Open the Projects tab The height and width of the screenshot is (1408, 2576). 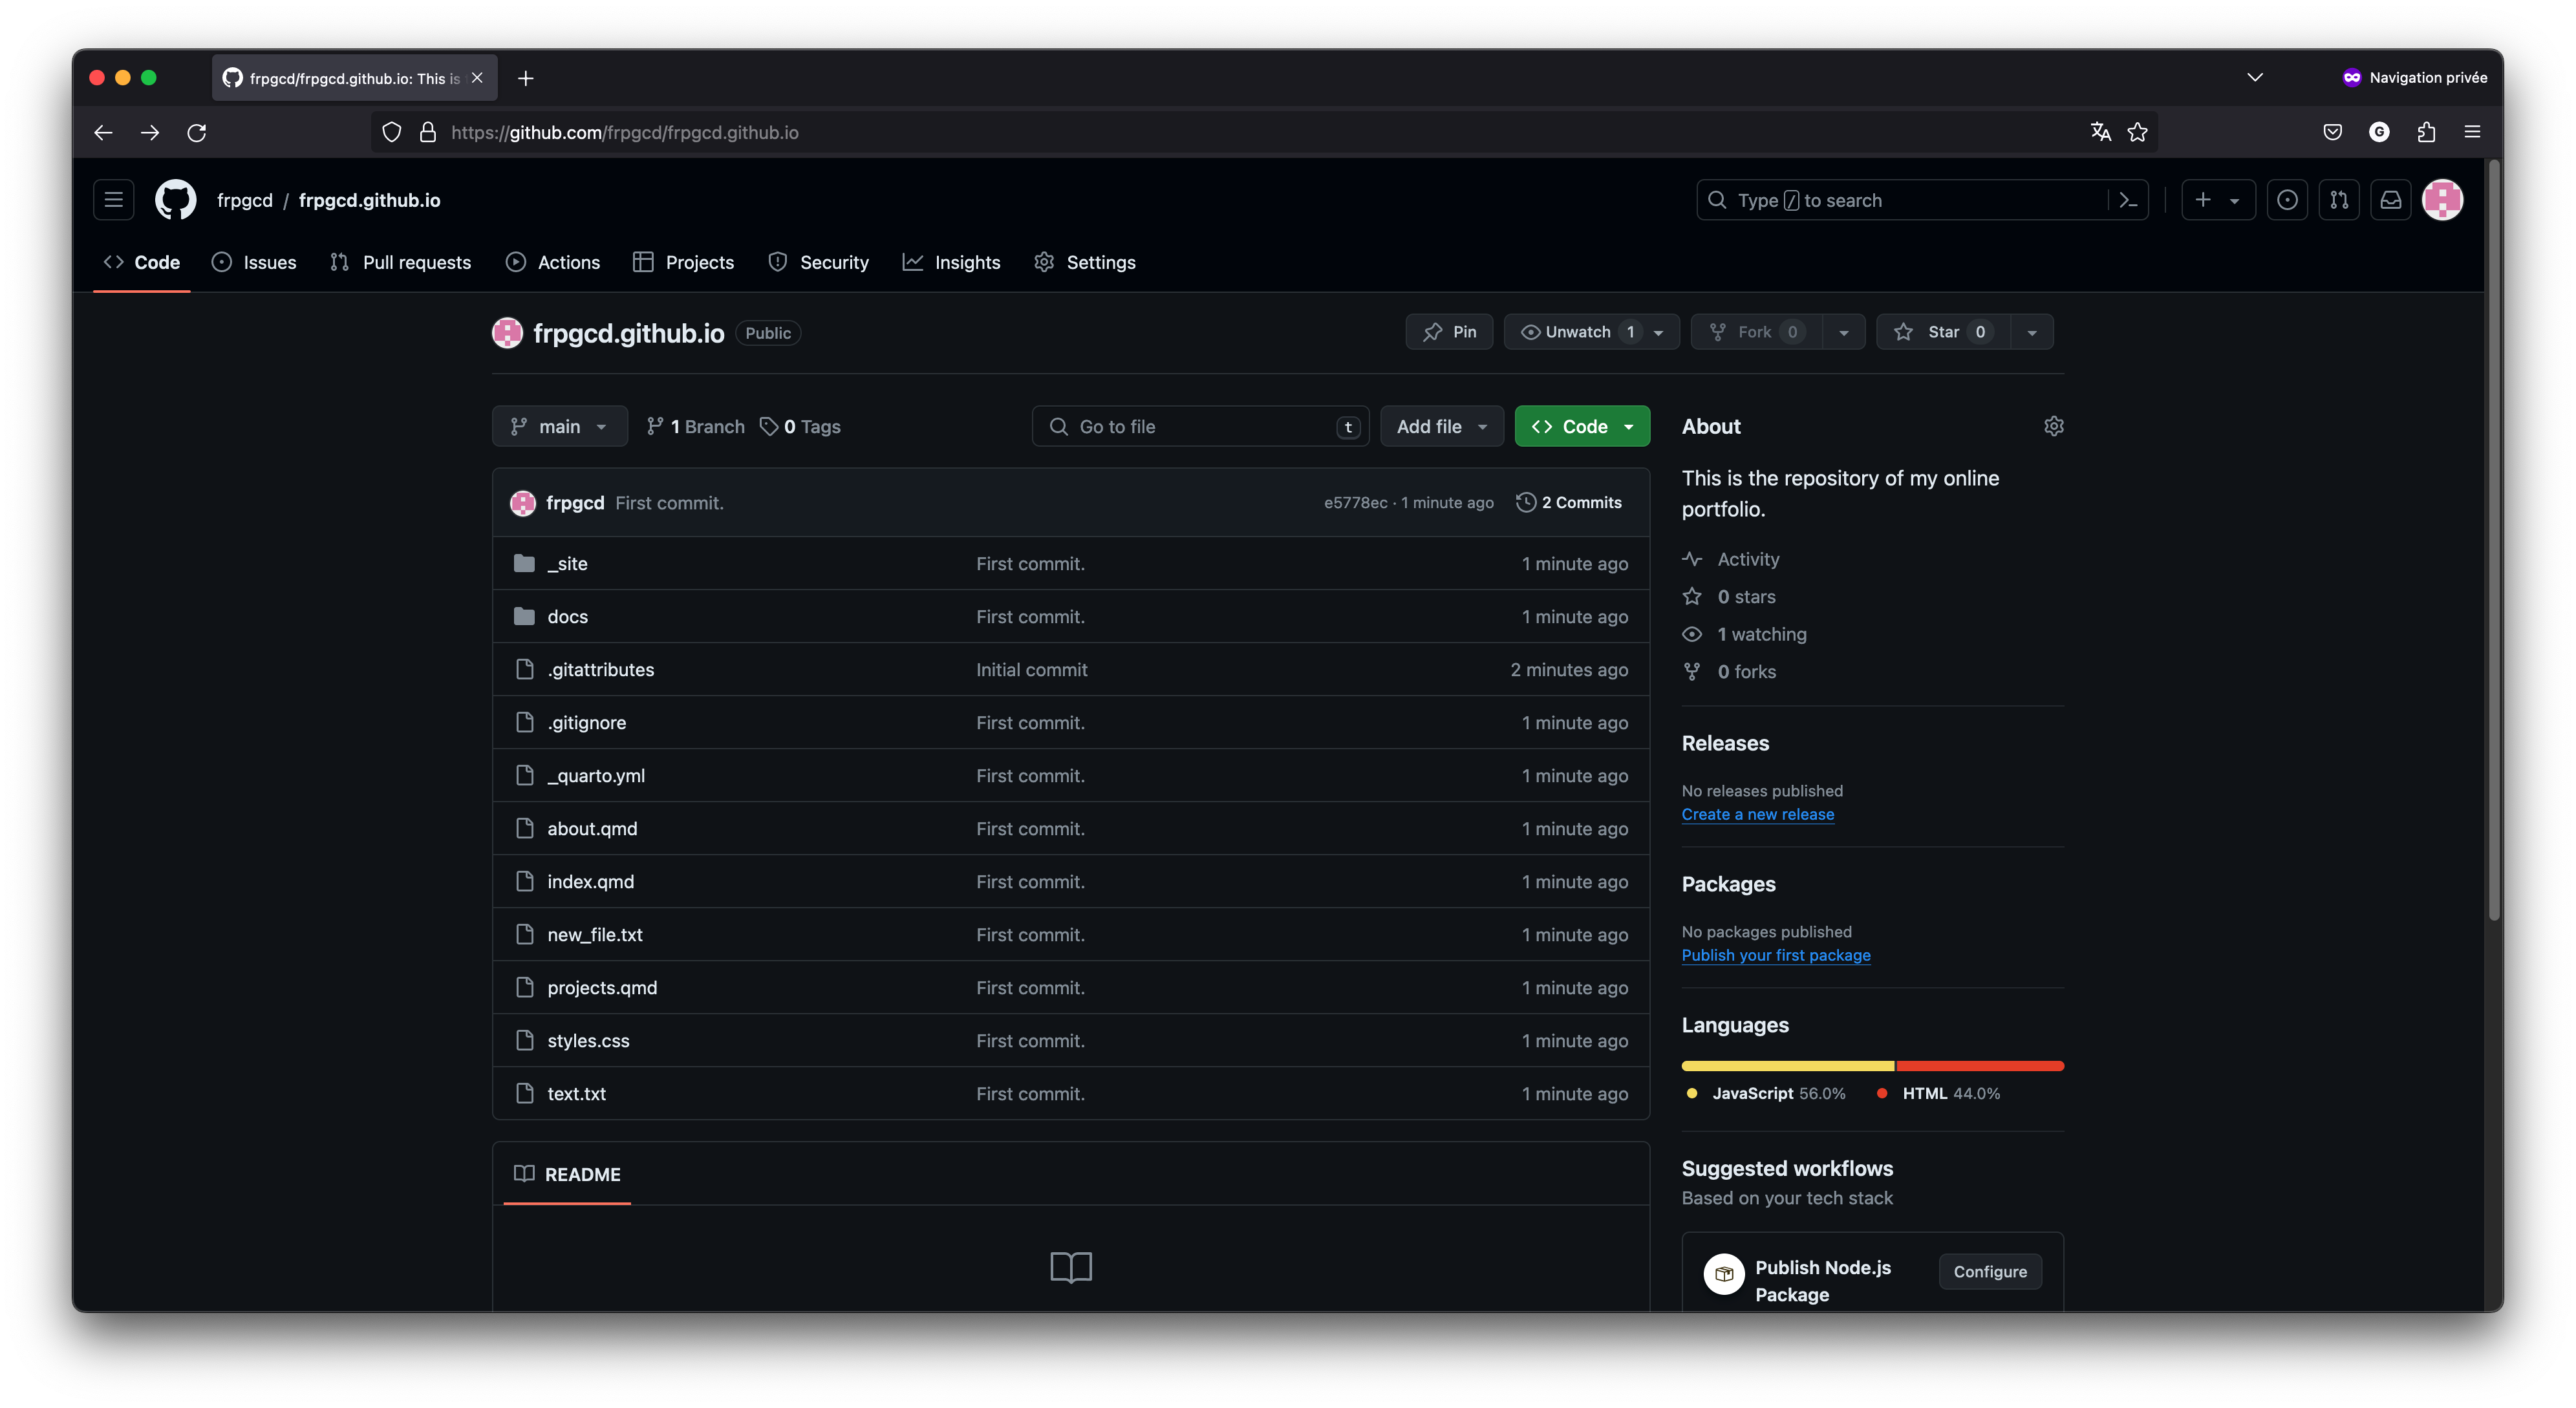(x=684, y=262)
